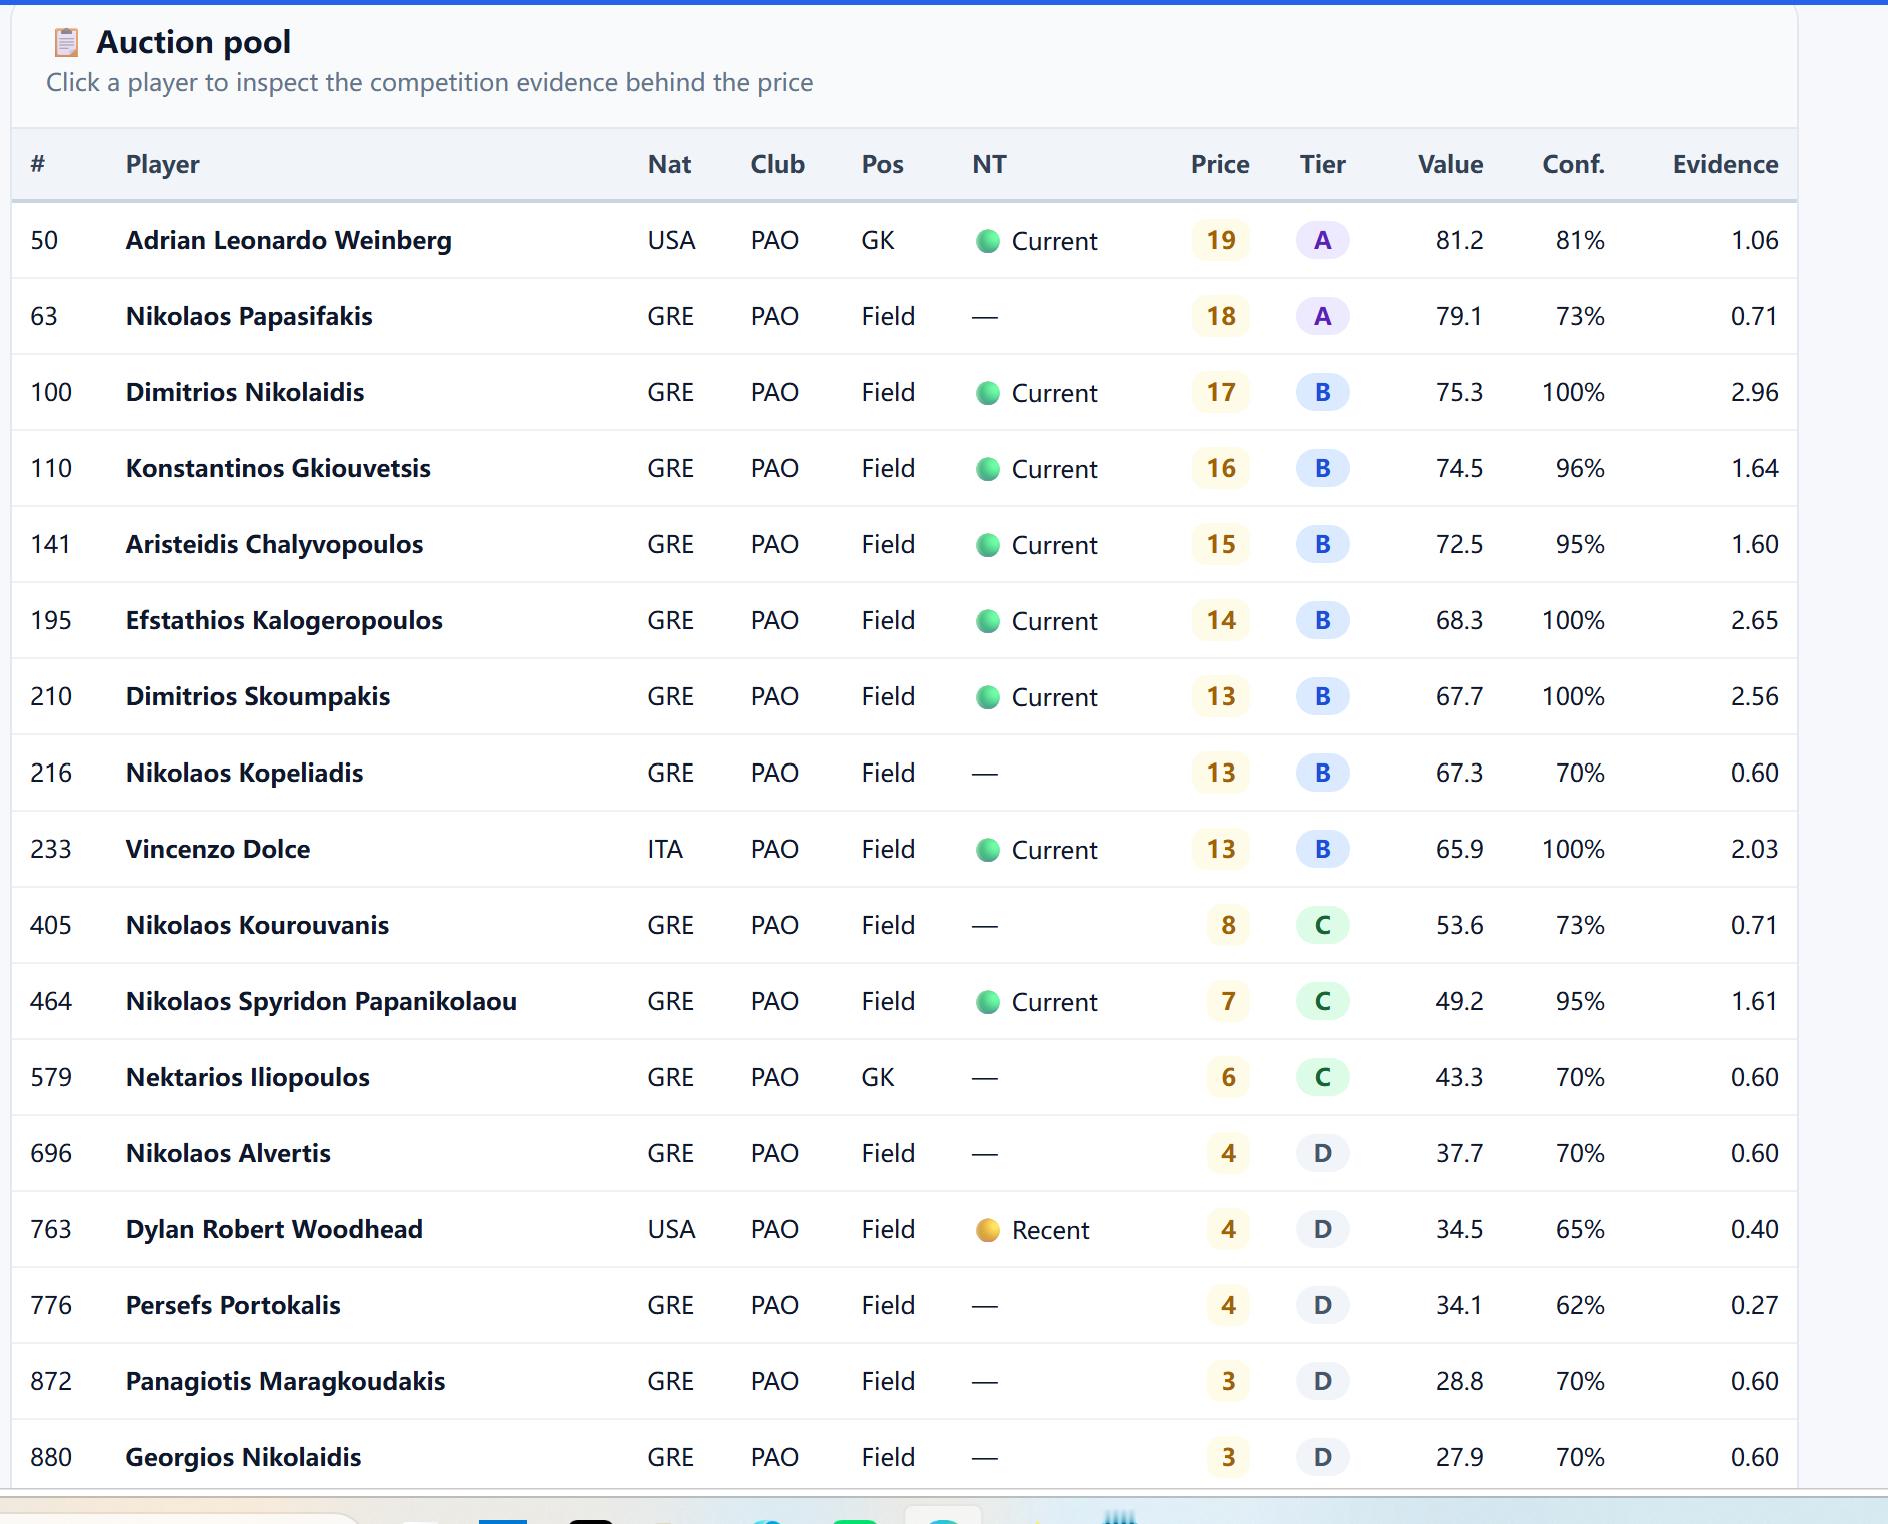
Task: Select Konstantinos Gkiouvetsis row
Action: (904, 468)
